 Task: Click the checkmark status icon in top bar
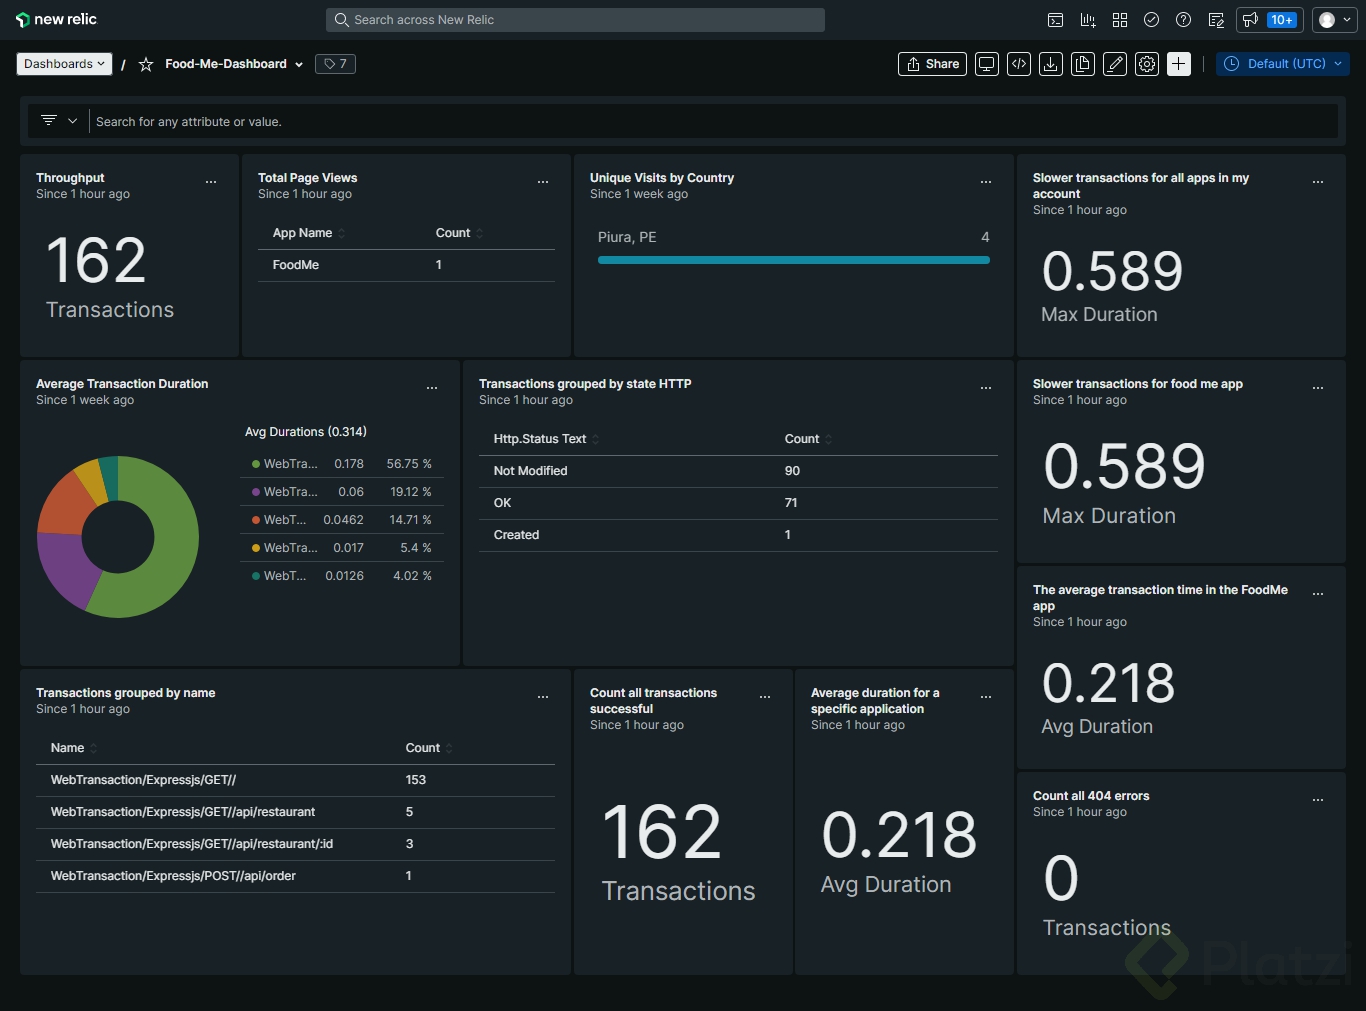(1152, 20)
